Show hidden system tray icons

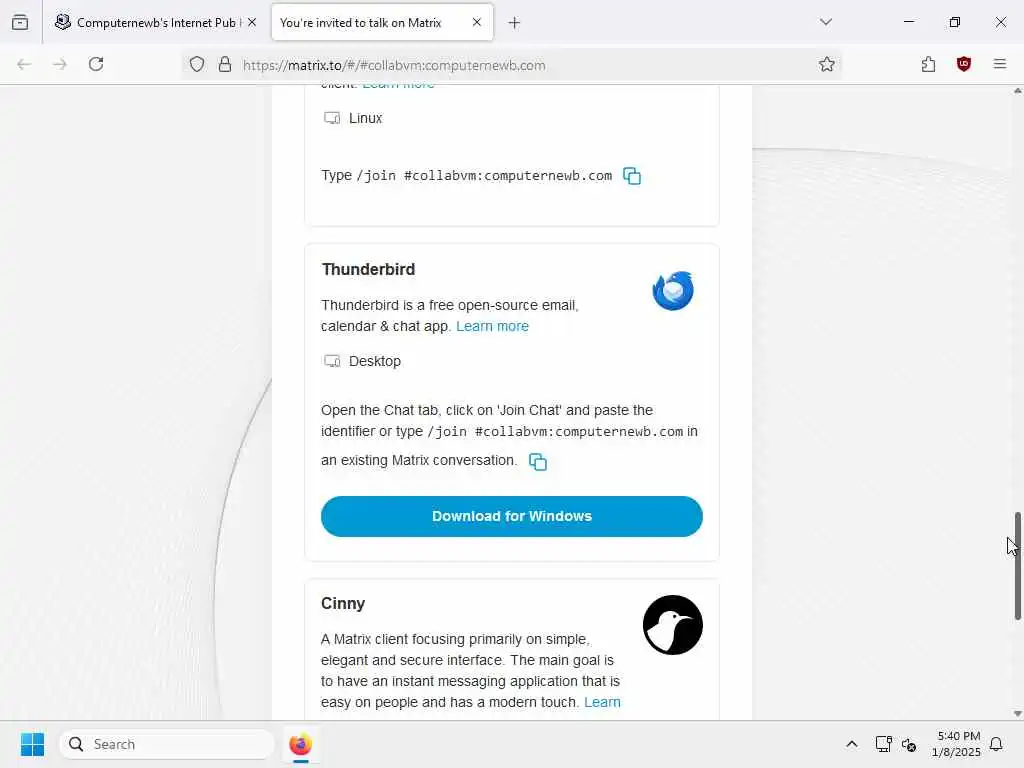(852, 744)
